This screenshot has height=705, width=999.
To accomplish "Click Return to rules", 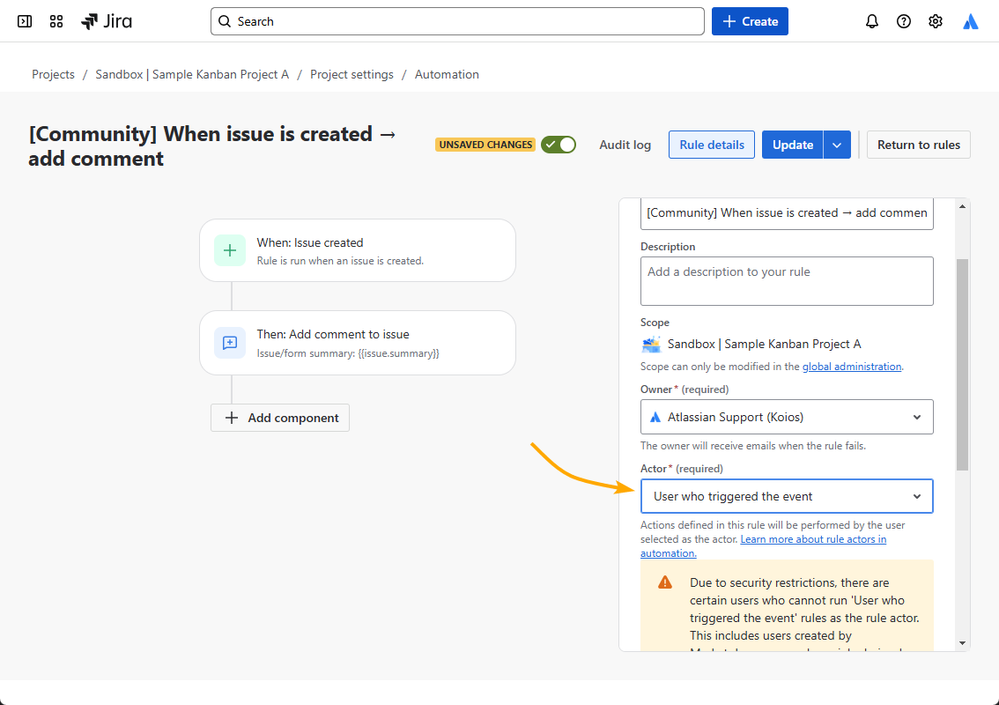I will coord(918,145).
